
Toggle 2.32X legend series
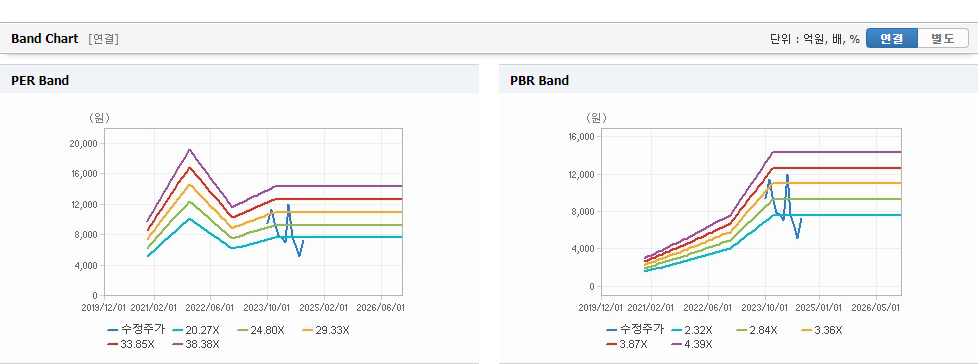pyautogui.click(x=692, y=330)
